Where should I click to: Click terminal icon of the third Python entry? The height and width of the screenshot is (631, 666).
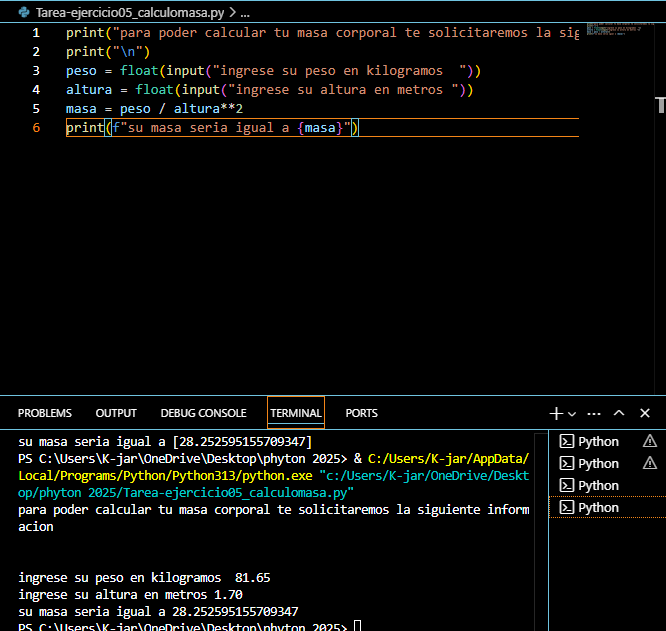[567, 485]
